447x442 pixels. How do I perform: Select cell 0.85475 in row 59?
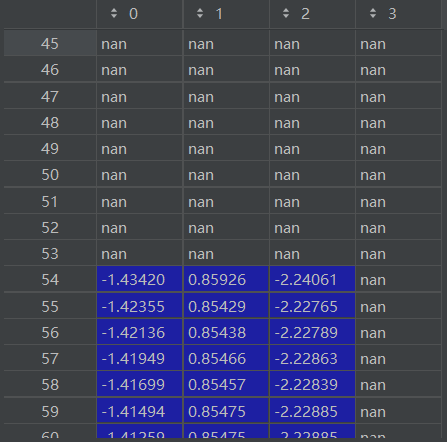click(226, 411)
